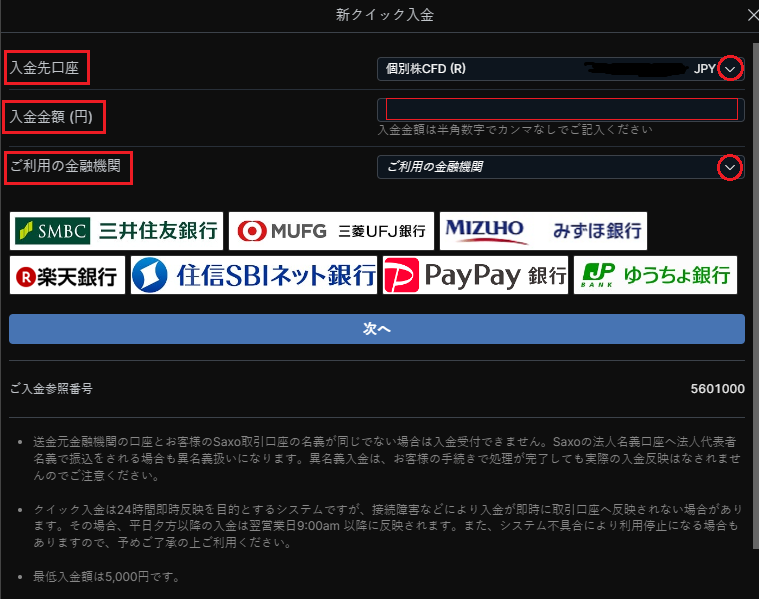
Task: Select the 楽天銀行 logo
Action: [67, 276]
